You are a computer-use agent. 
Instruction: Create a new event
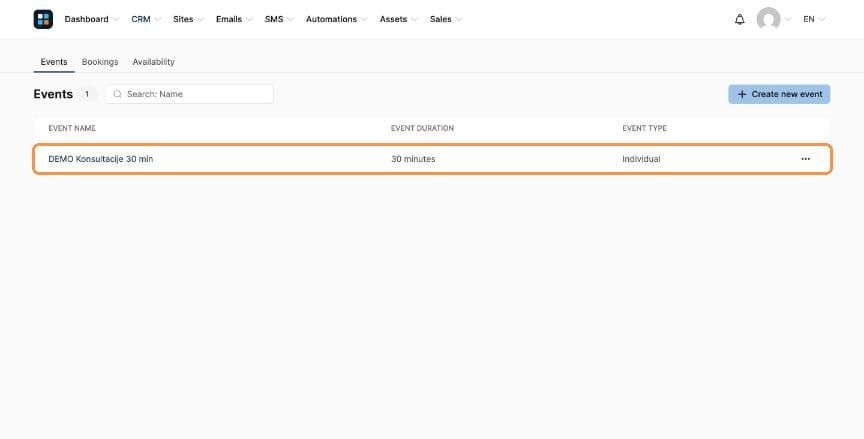click(779, 94)
